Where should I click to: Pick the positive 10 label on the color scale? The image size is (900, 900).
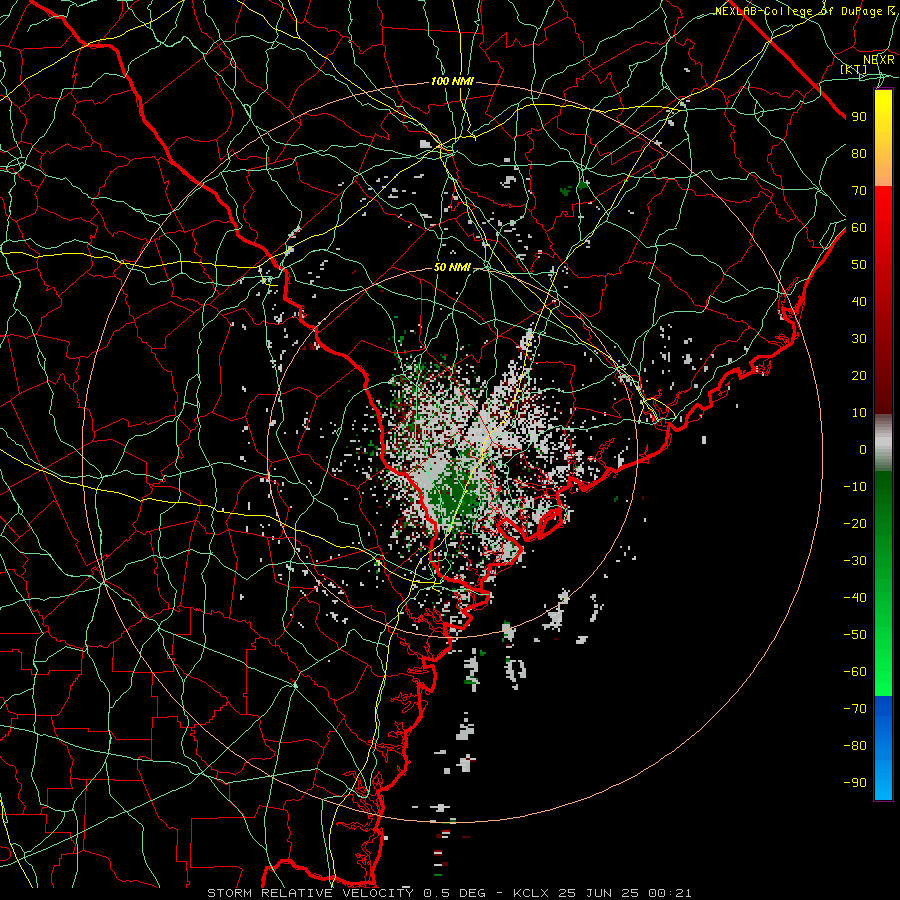859,413
